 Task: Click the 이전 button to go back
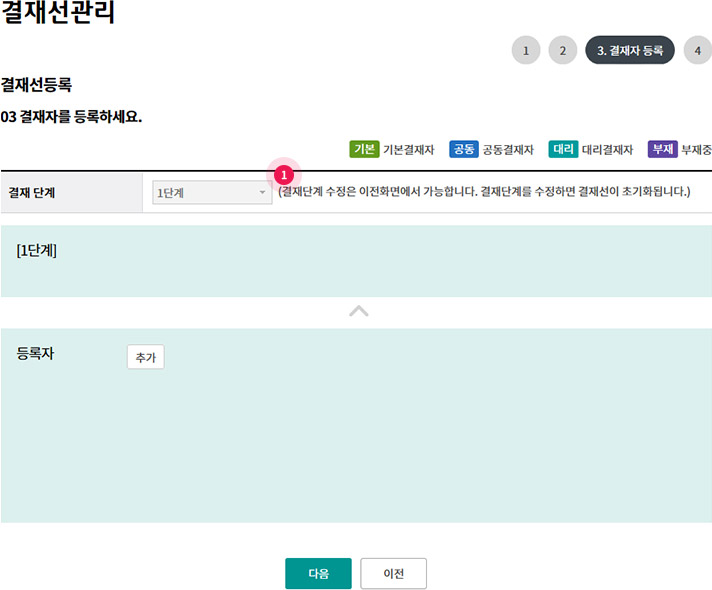point(394,574)
